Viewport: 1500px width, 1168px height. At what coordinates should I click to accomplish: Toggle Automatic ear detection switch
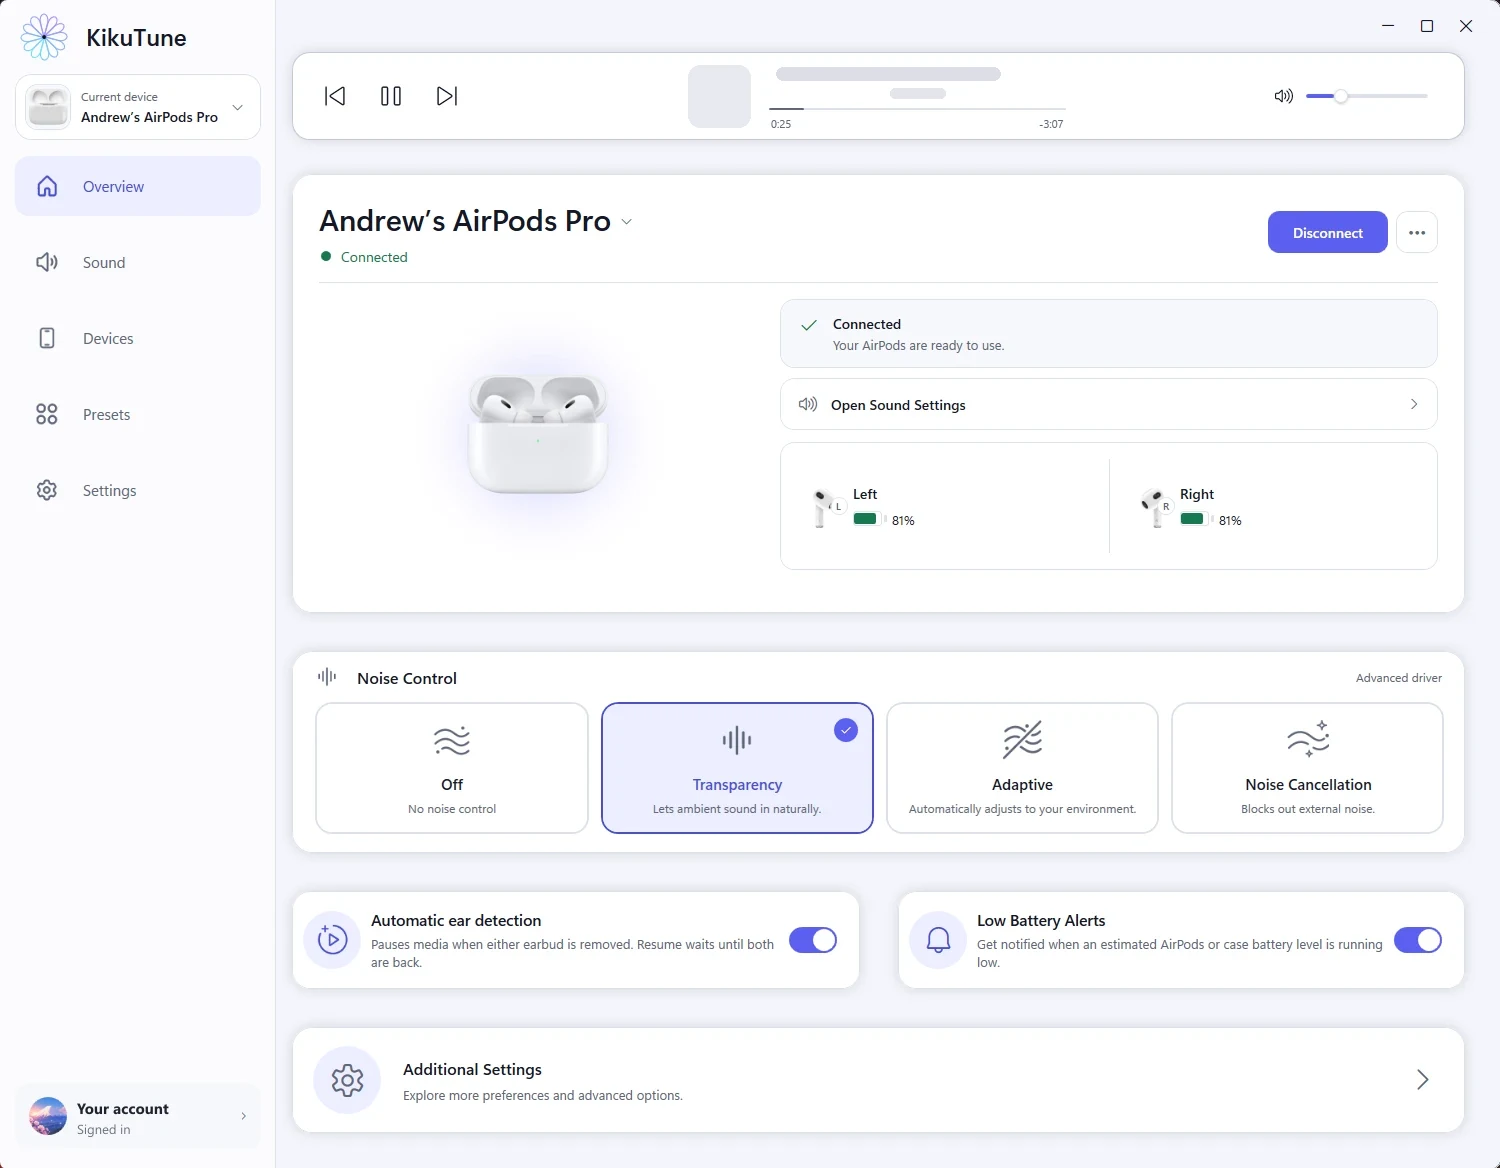pyautogui.click(x=813, y=940)
